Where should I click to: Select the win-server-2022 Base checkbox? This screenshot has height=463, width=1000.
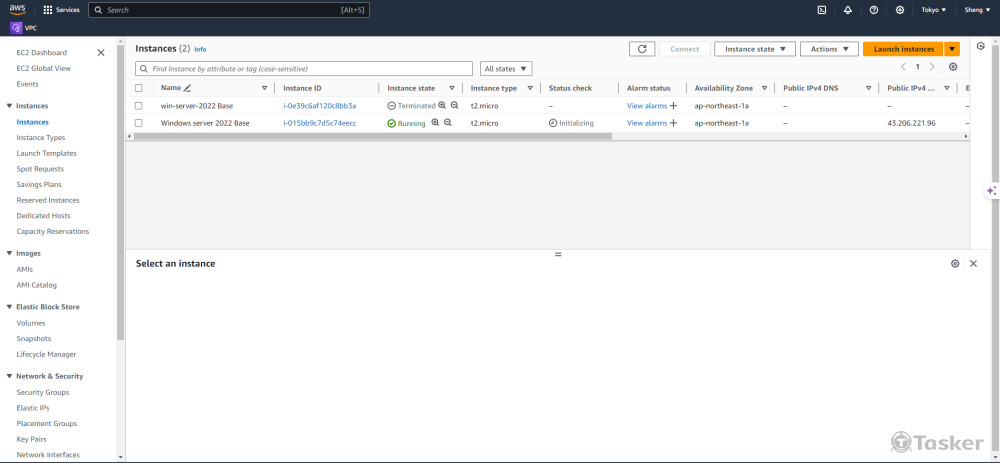pos(139,106)
